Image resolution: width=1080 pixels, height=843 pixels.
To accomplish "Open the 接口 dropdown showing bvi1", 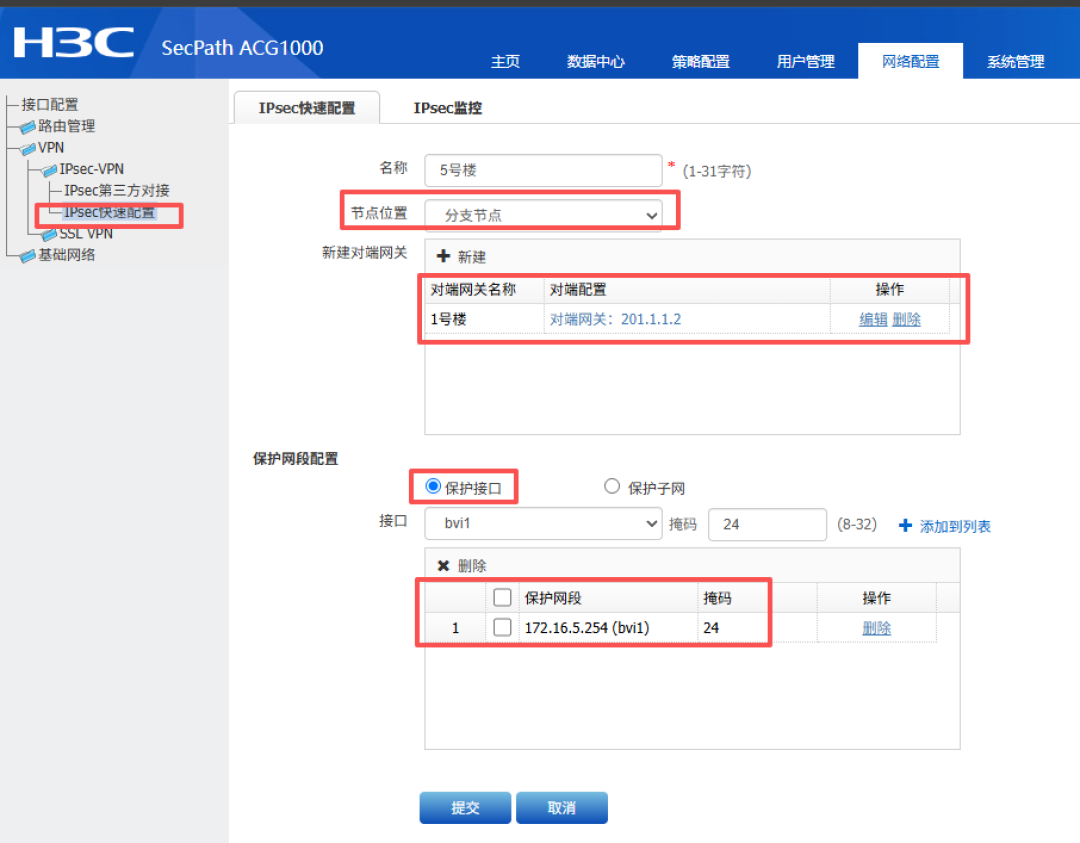I will point(543,524).
